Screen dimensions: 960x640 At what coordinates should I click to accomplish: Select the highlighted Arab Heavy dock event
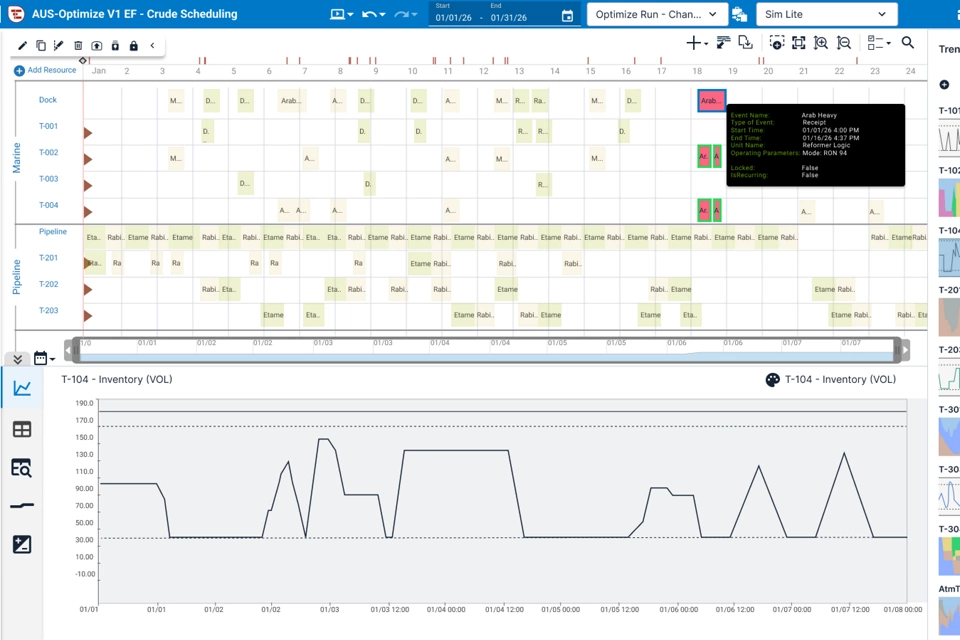point(711,100)
